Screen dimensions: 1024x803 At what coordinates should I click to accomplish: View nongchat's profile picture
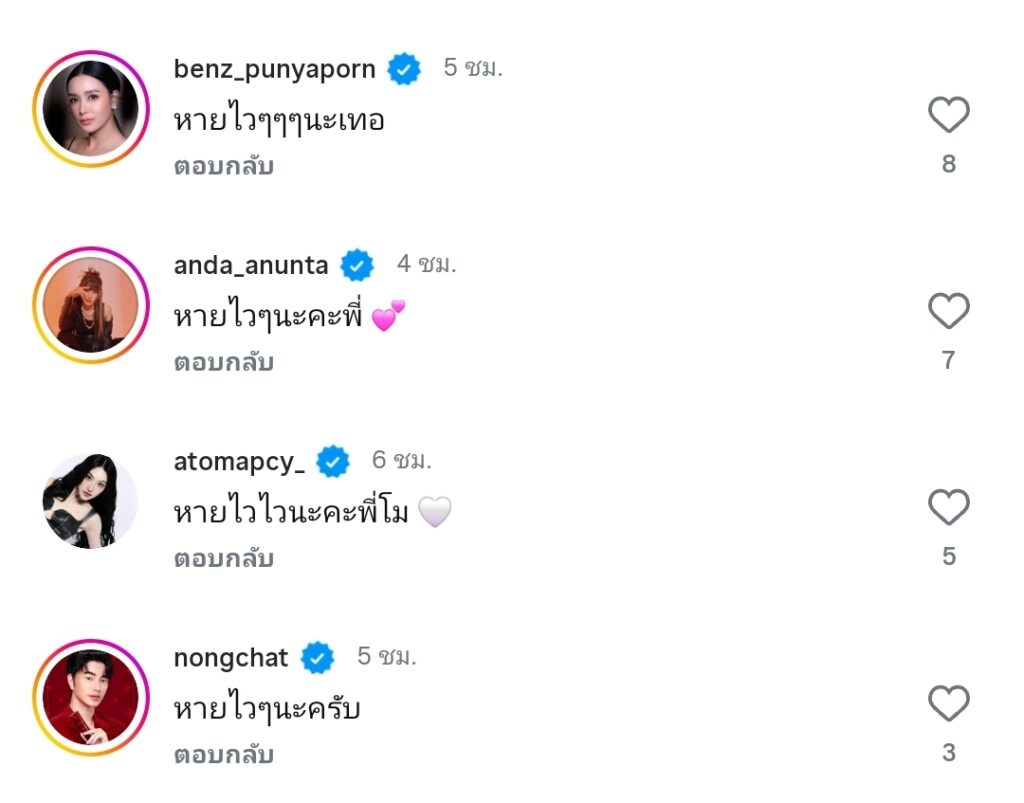point(90,697)
